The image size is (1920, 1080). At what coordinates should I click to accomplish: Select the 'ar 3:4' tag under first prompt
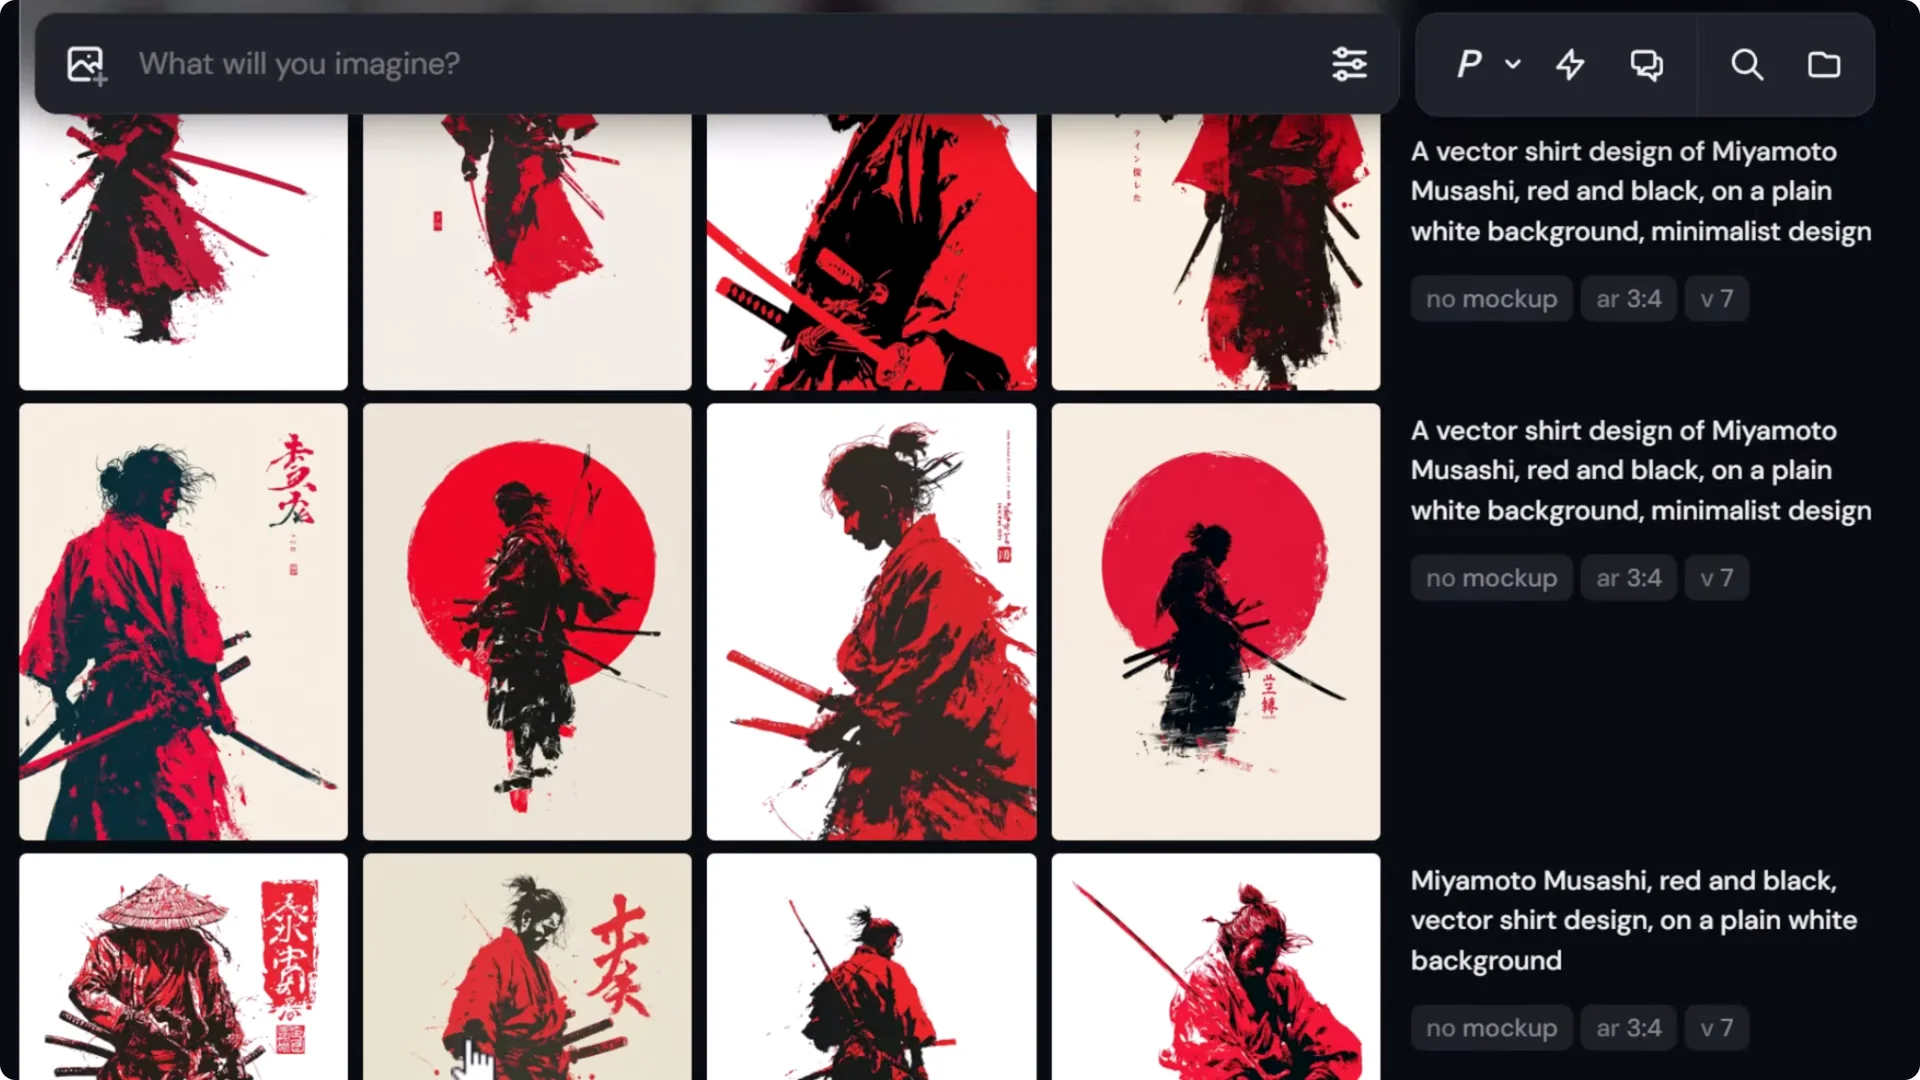pyautogui.click(x=1627, y=298)
